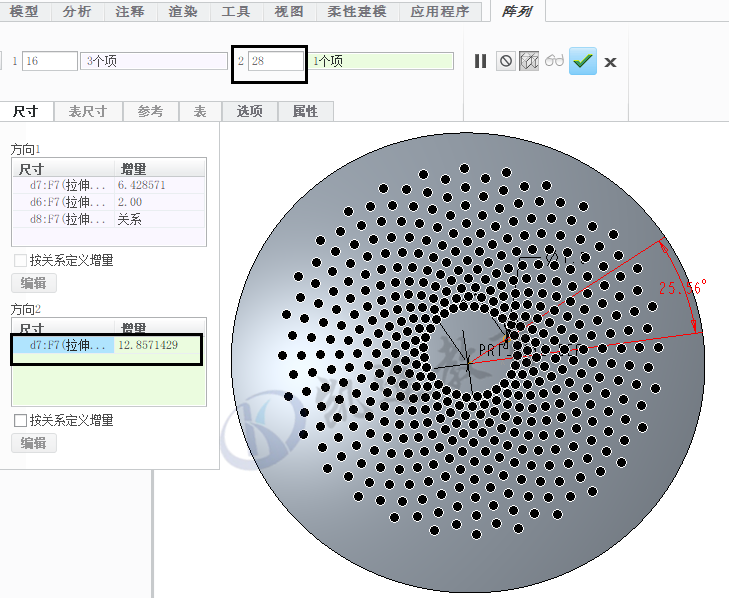Viewport: 729px width, 598px height.
Task: Click the 1个项 direction 2 collector
Action: (x=381, y=61)
